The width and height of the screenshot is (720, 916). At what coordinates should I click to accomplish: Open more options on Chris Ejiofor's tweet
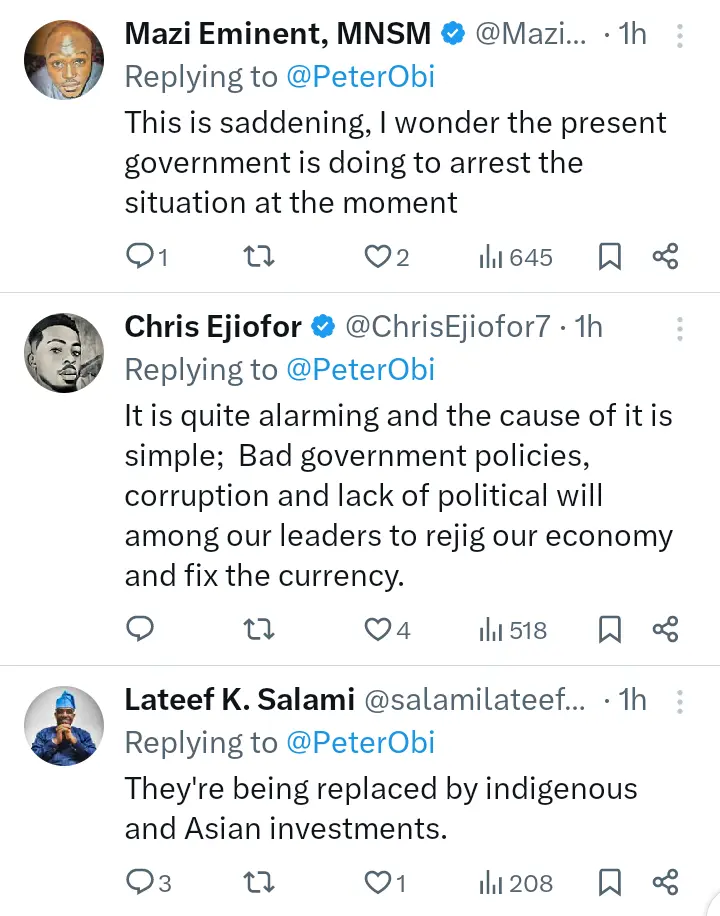(x=680, y=328)
